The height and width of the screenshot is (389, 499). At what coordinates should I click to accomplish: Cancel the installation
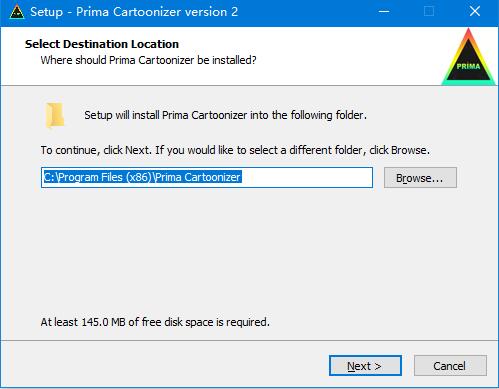[450, 366]
